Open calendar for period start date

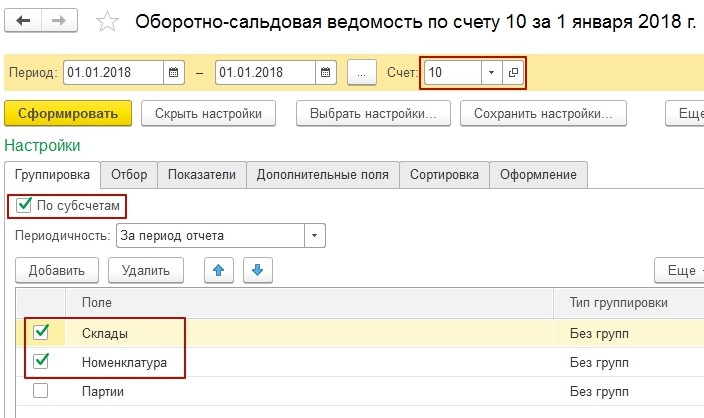[x=174, y=73]
